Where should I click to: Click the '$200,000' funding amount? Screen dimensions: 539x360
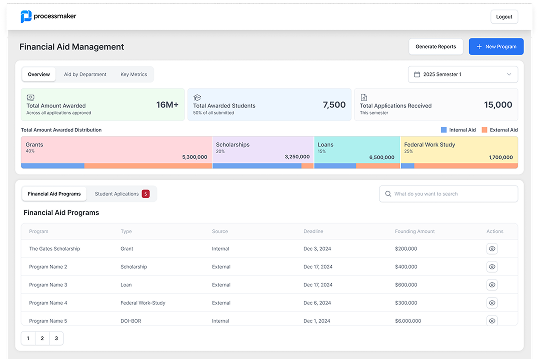(406, 249)
